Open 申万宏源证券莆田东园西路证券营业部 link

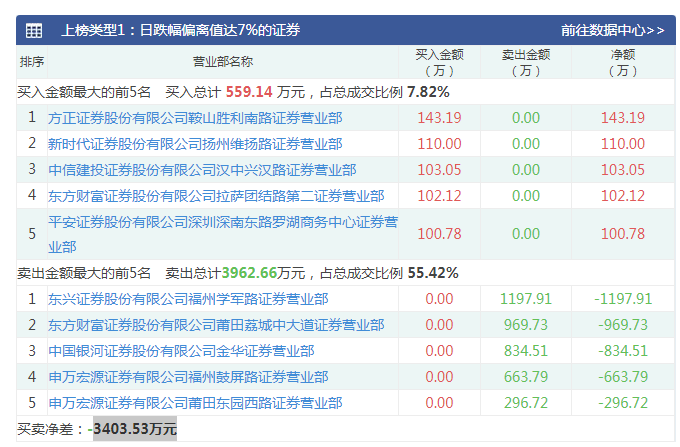click(x=195, y=403)
